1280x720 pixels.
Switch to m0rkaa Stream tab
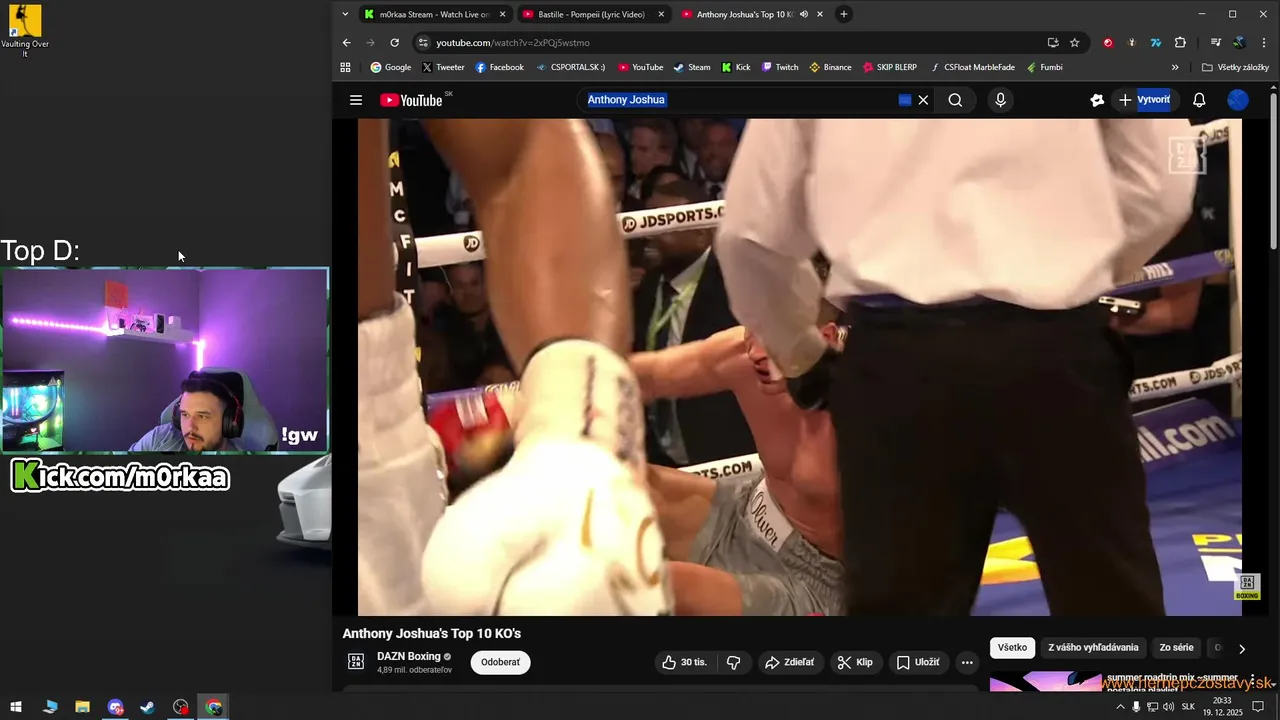pyautogui.click(x=435, y=14)
